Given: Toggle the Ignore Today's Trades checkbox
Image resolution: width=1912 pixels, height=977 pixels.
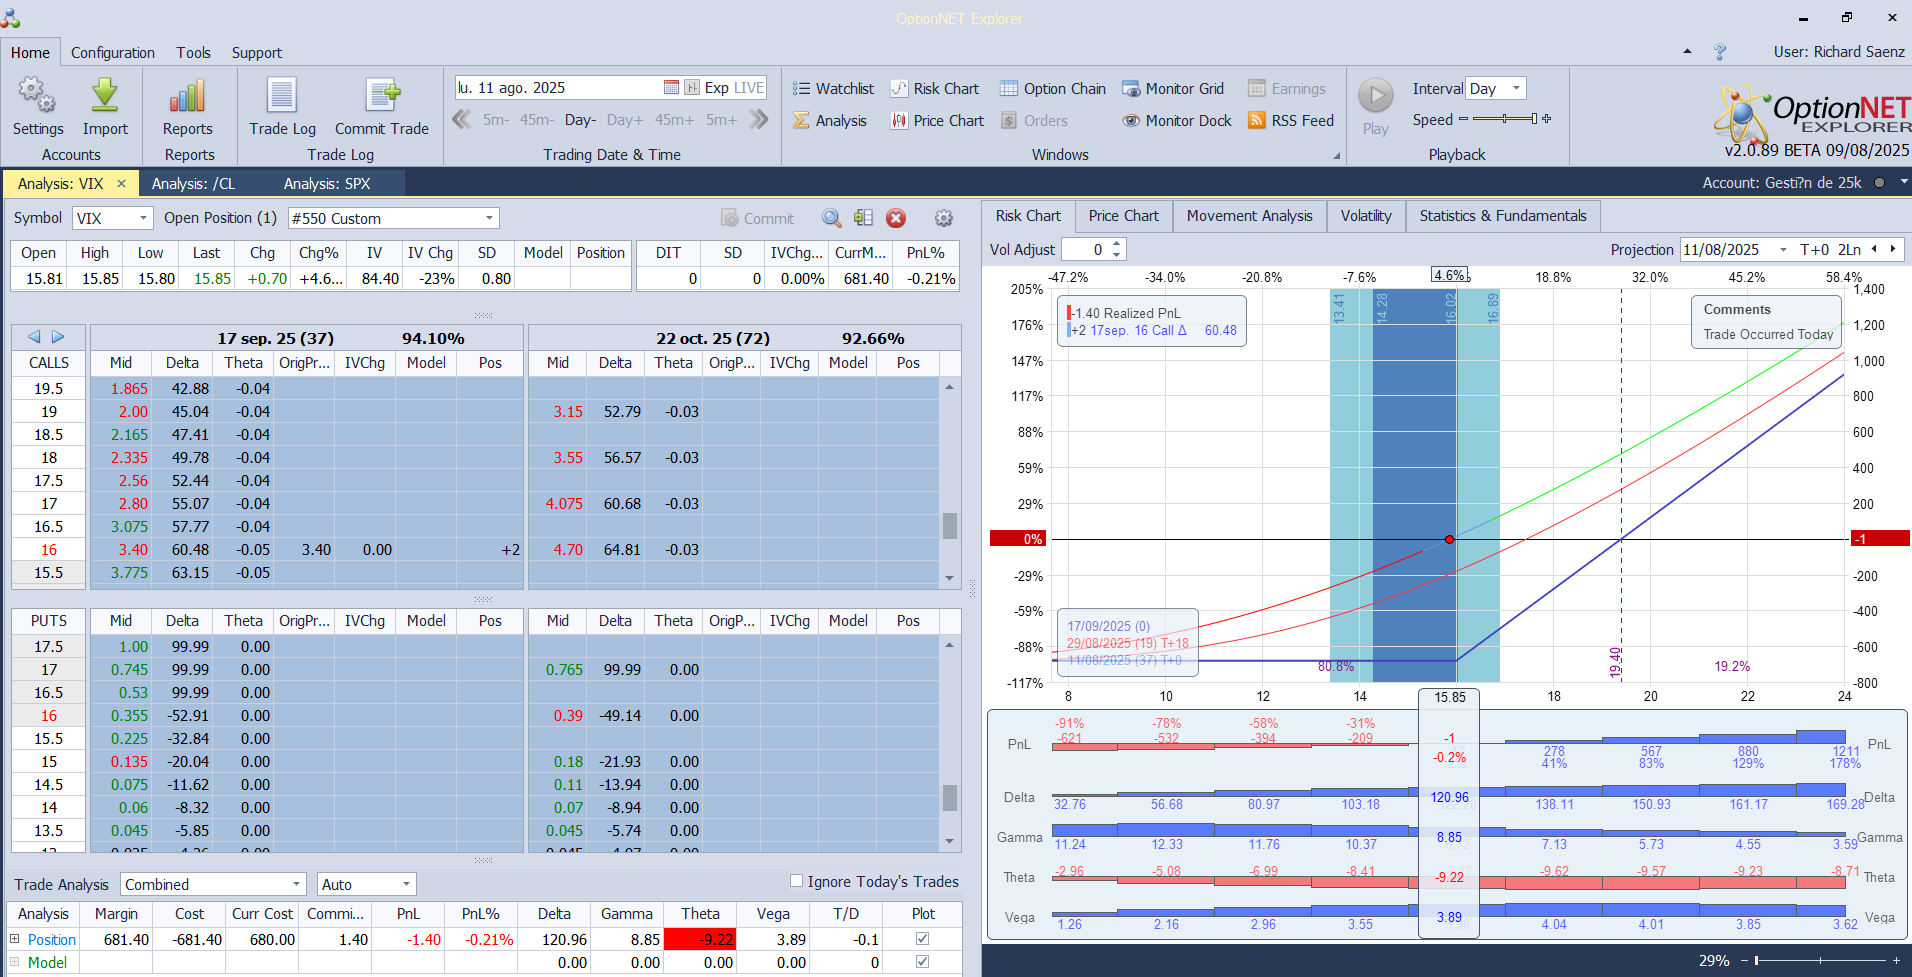Looking at the screenshot, I should [x=797, y=881].
